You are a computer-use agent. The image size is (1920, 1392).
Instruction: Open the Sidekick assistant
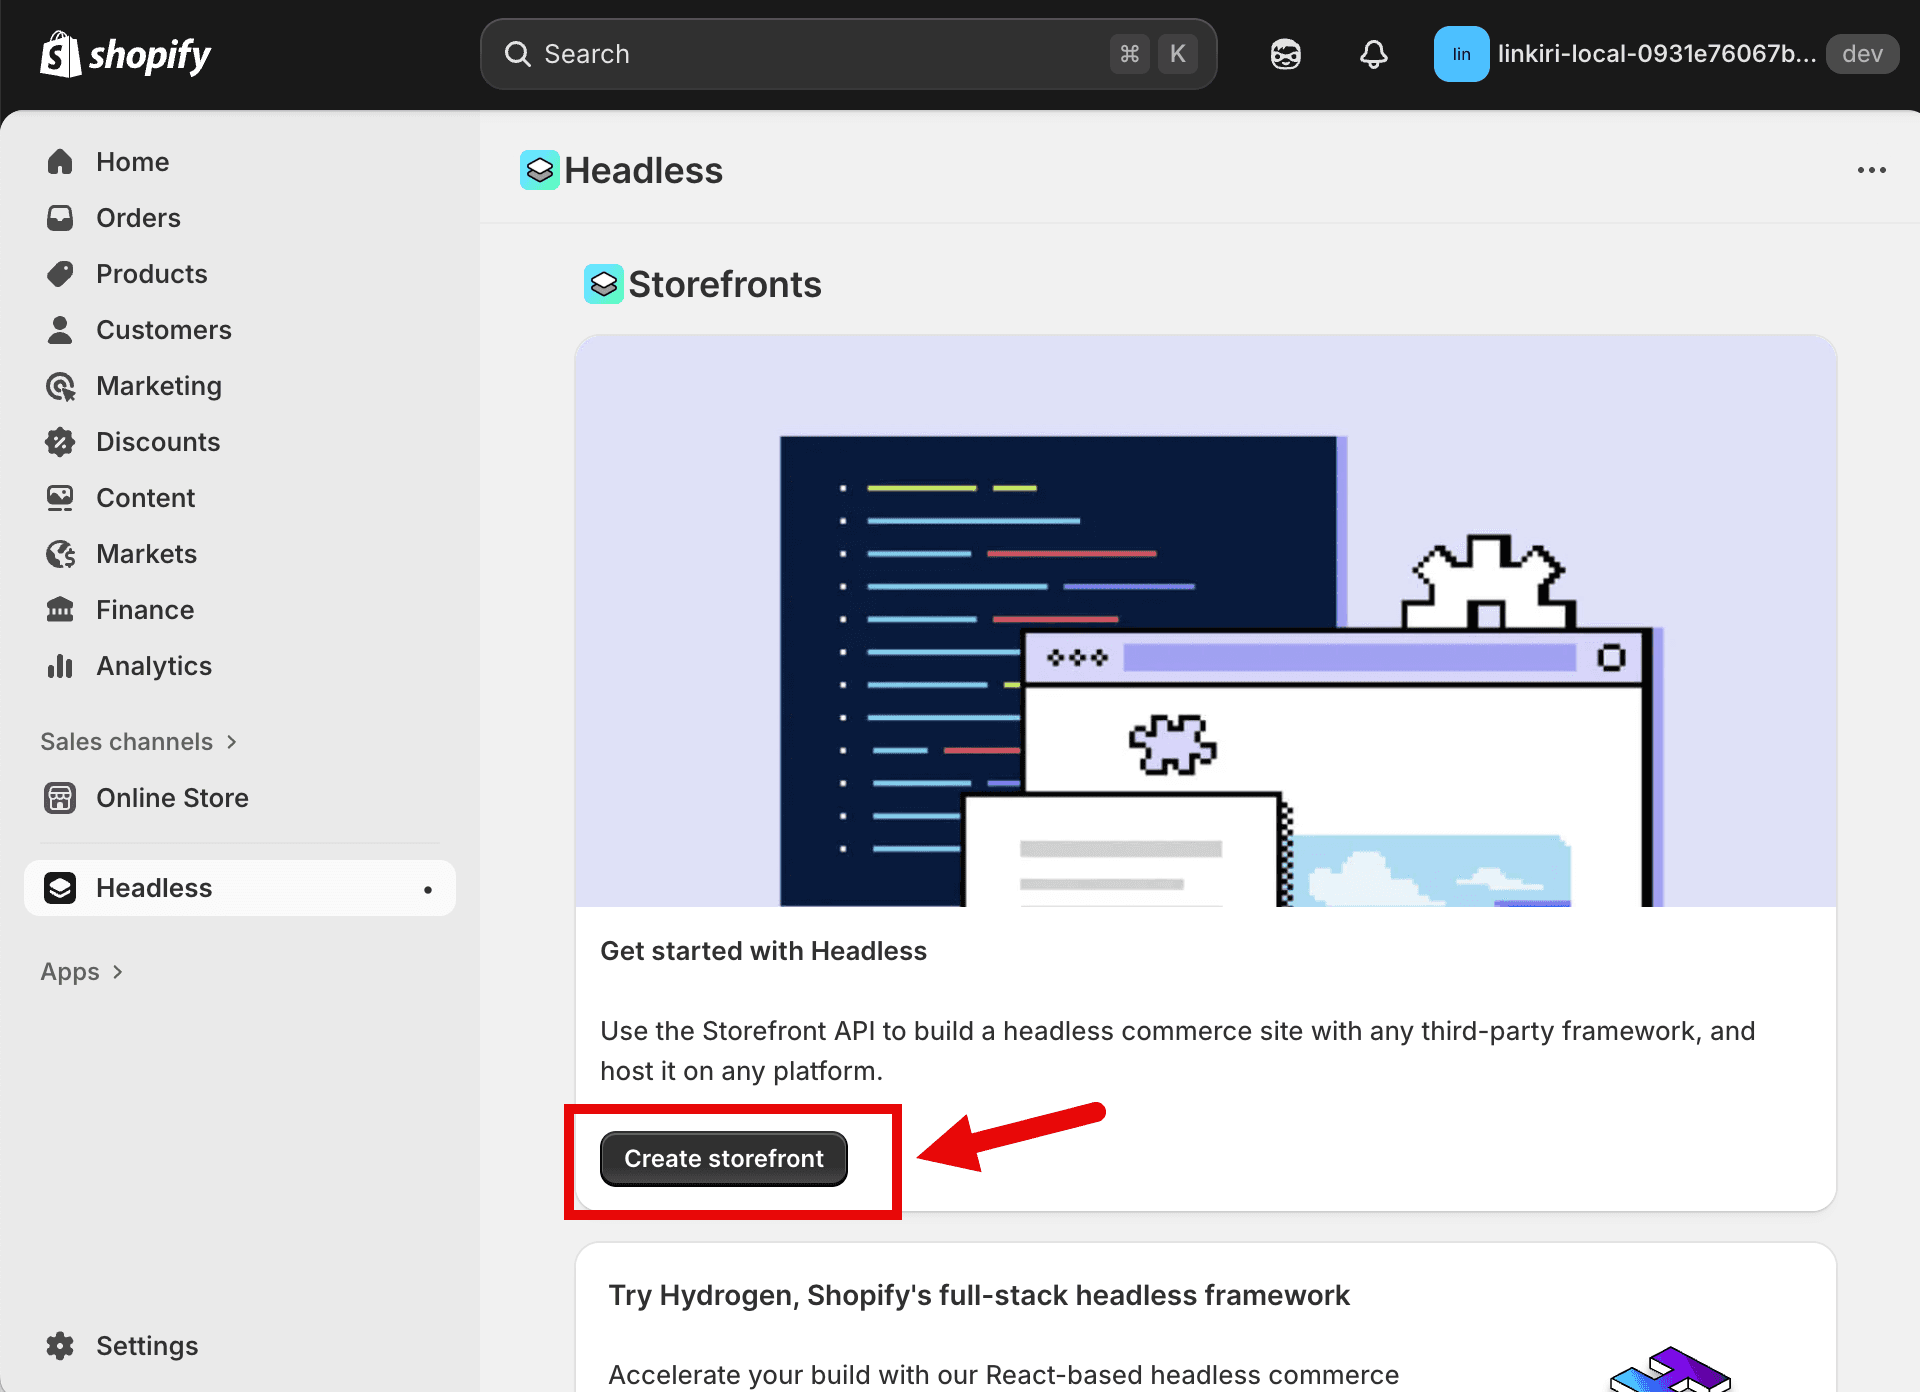tap(1285, 53)
